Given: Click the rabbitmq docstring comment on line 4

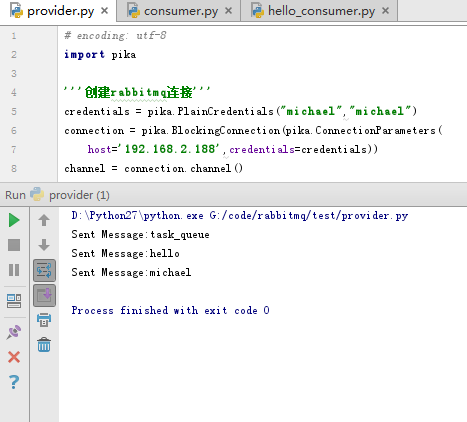Looking at the screenshot, I should click(x=137, y=92).
